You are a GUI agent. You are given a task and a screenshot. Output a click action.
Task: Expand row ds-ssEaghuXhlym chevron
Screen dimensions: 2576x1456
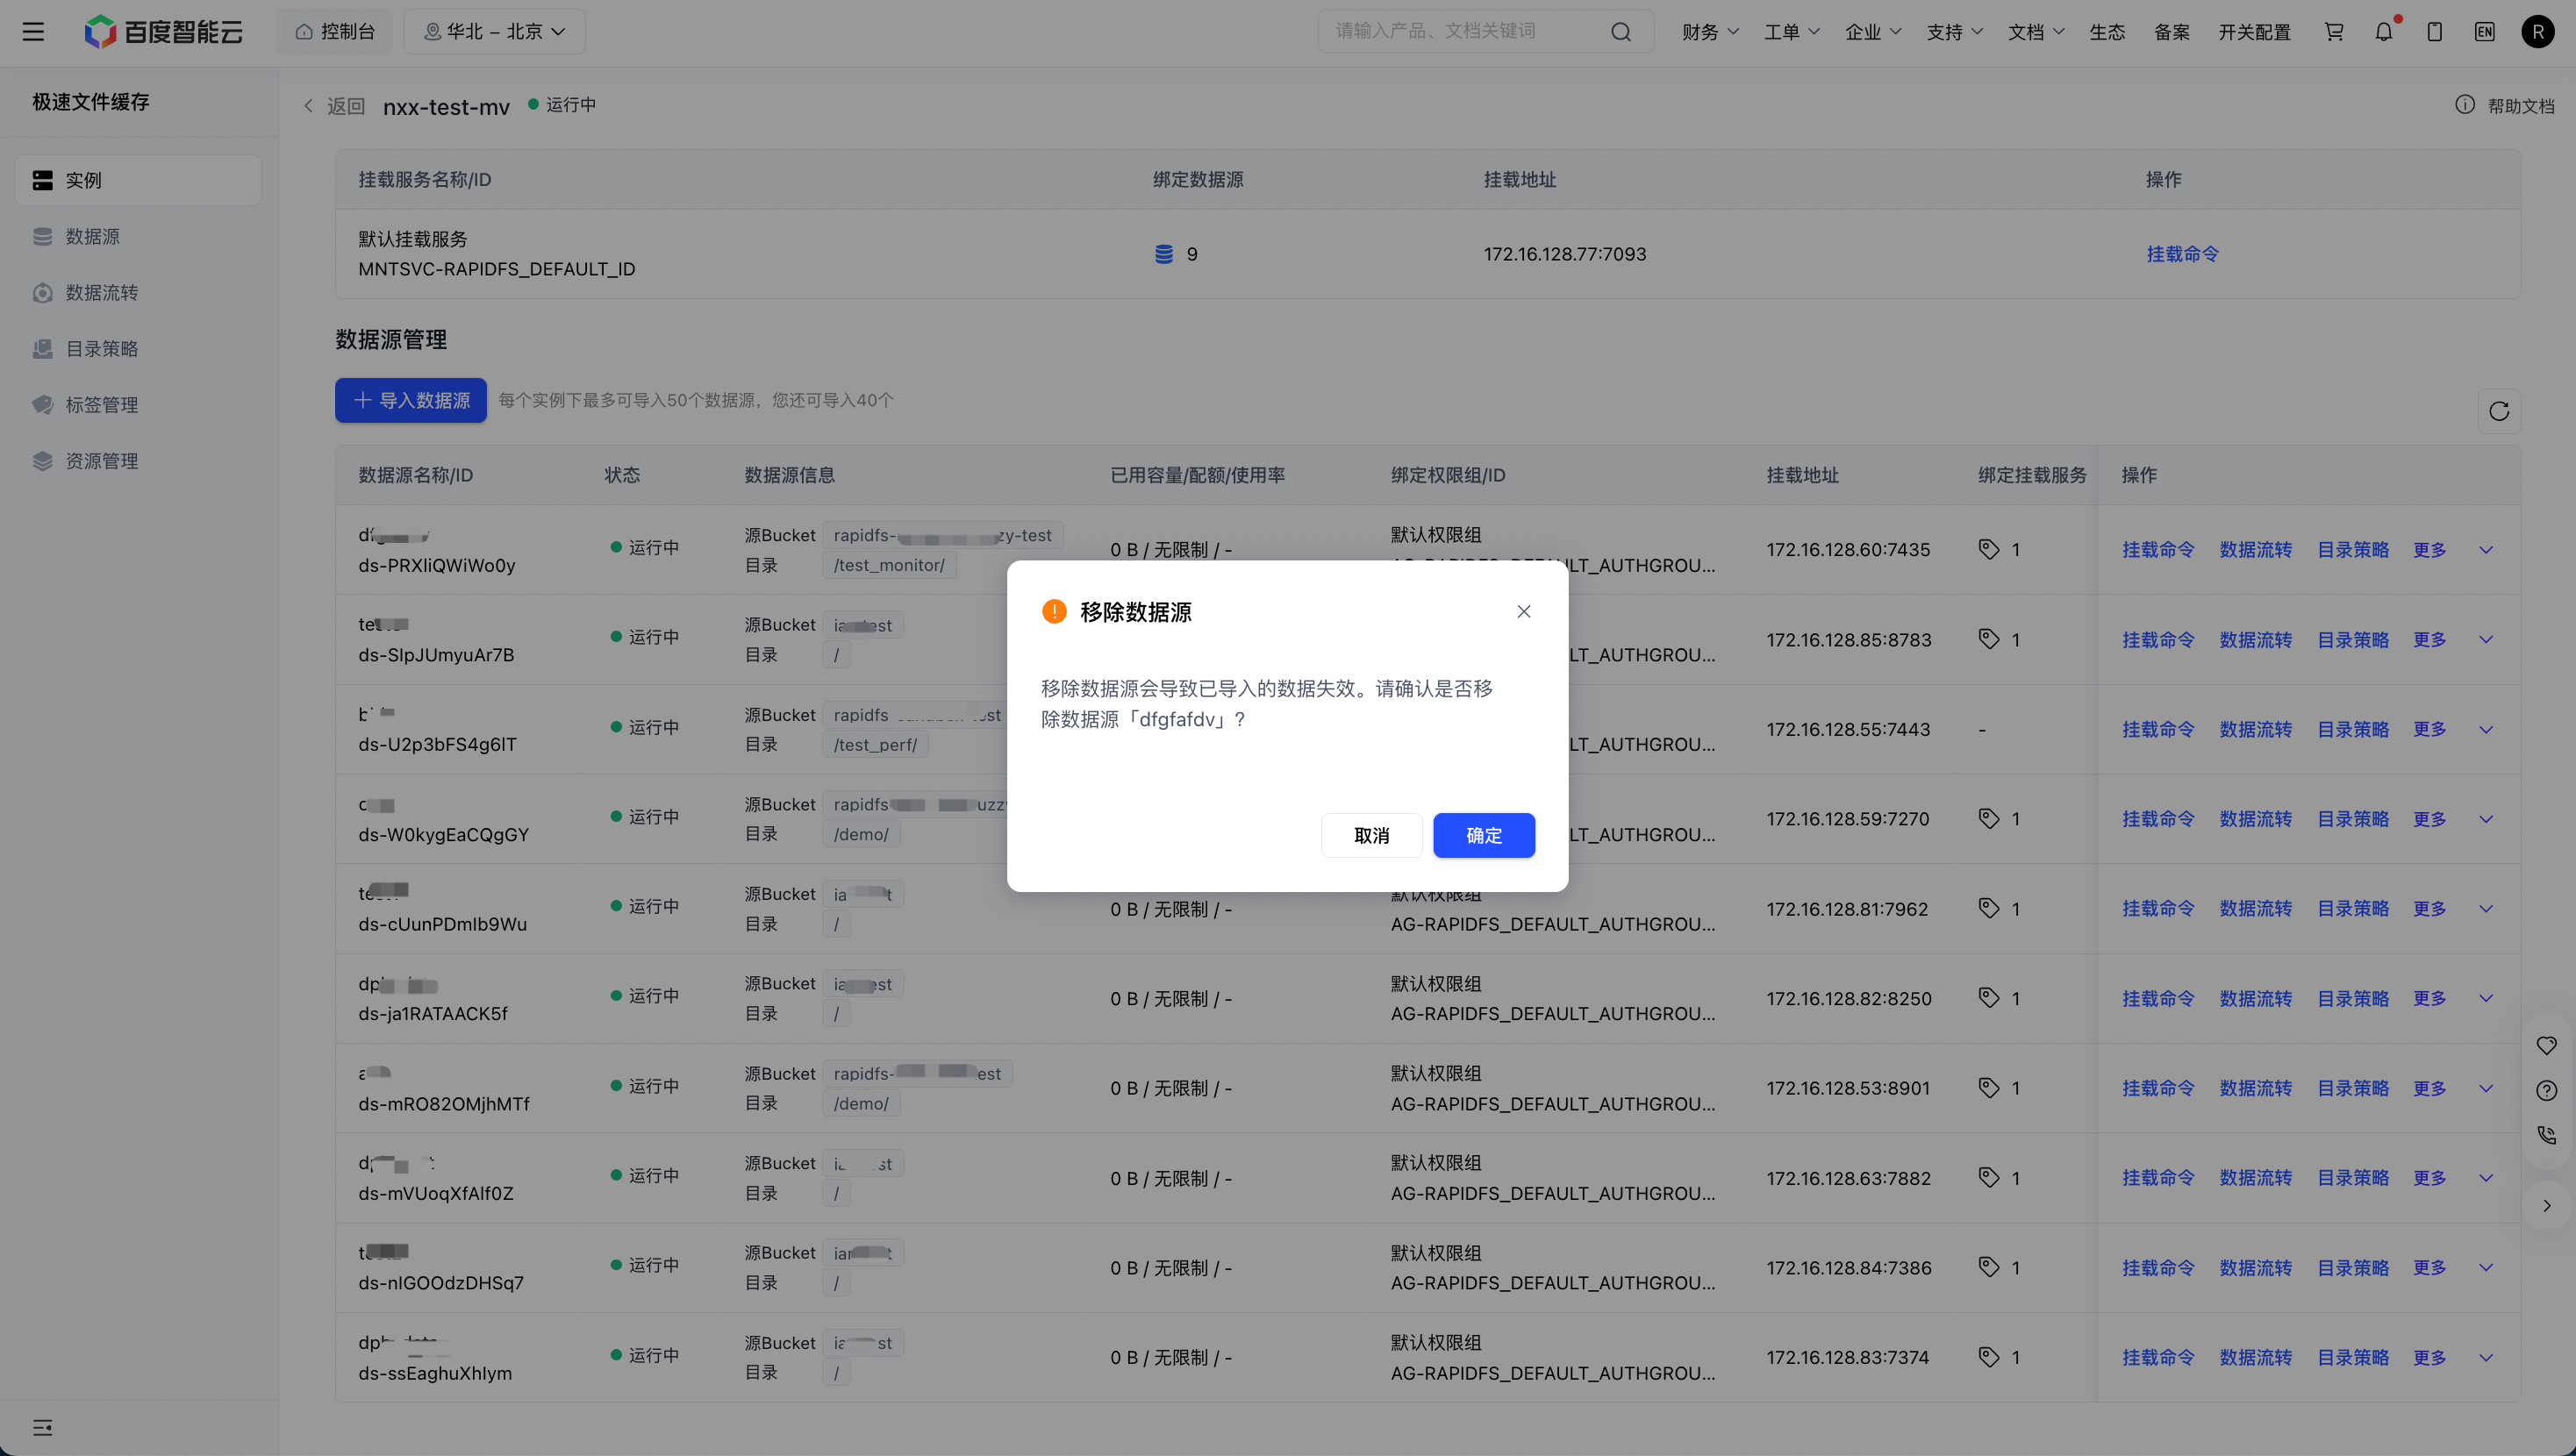point(2486,1357)
